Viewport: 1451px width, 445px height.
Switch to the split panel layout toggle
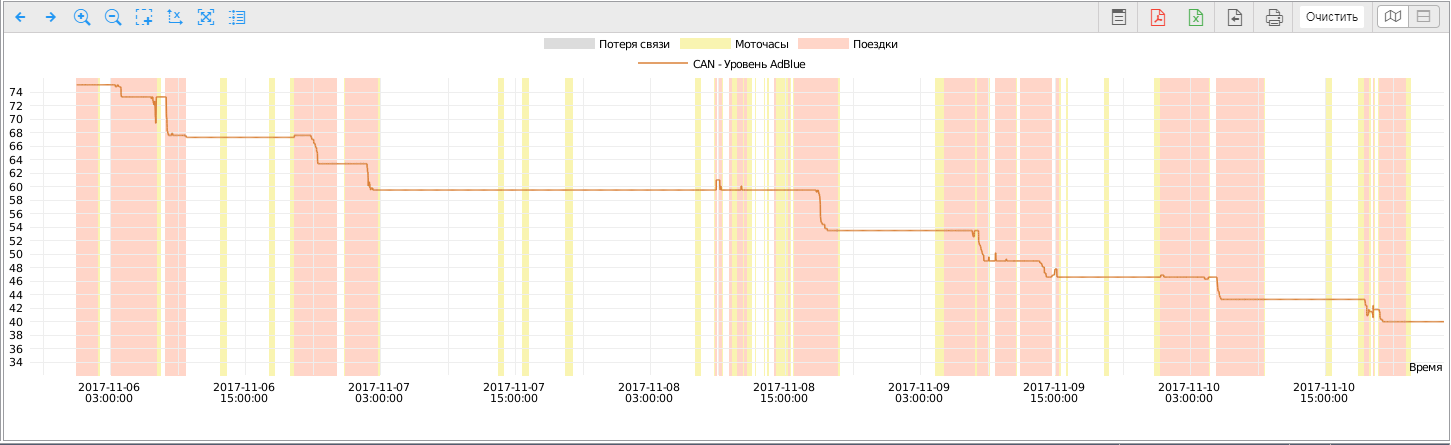pyautogui.click(x=1421, y=16)
